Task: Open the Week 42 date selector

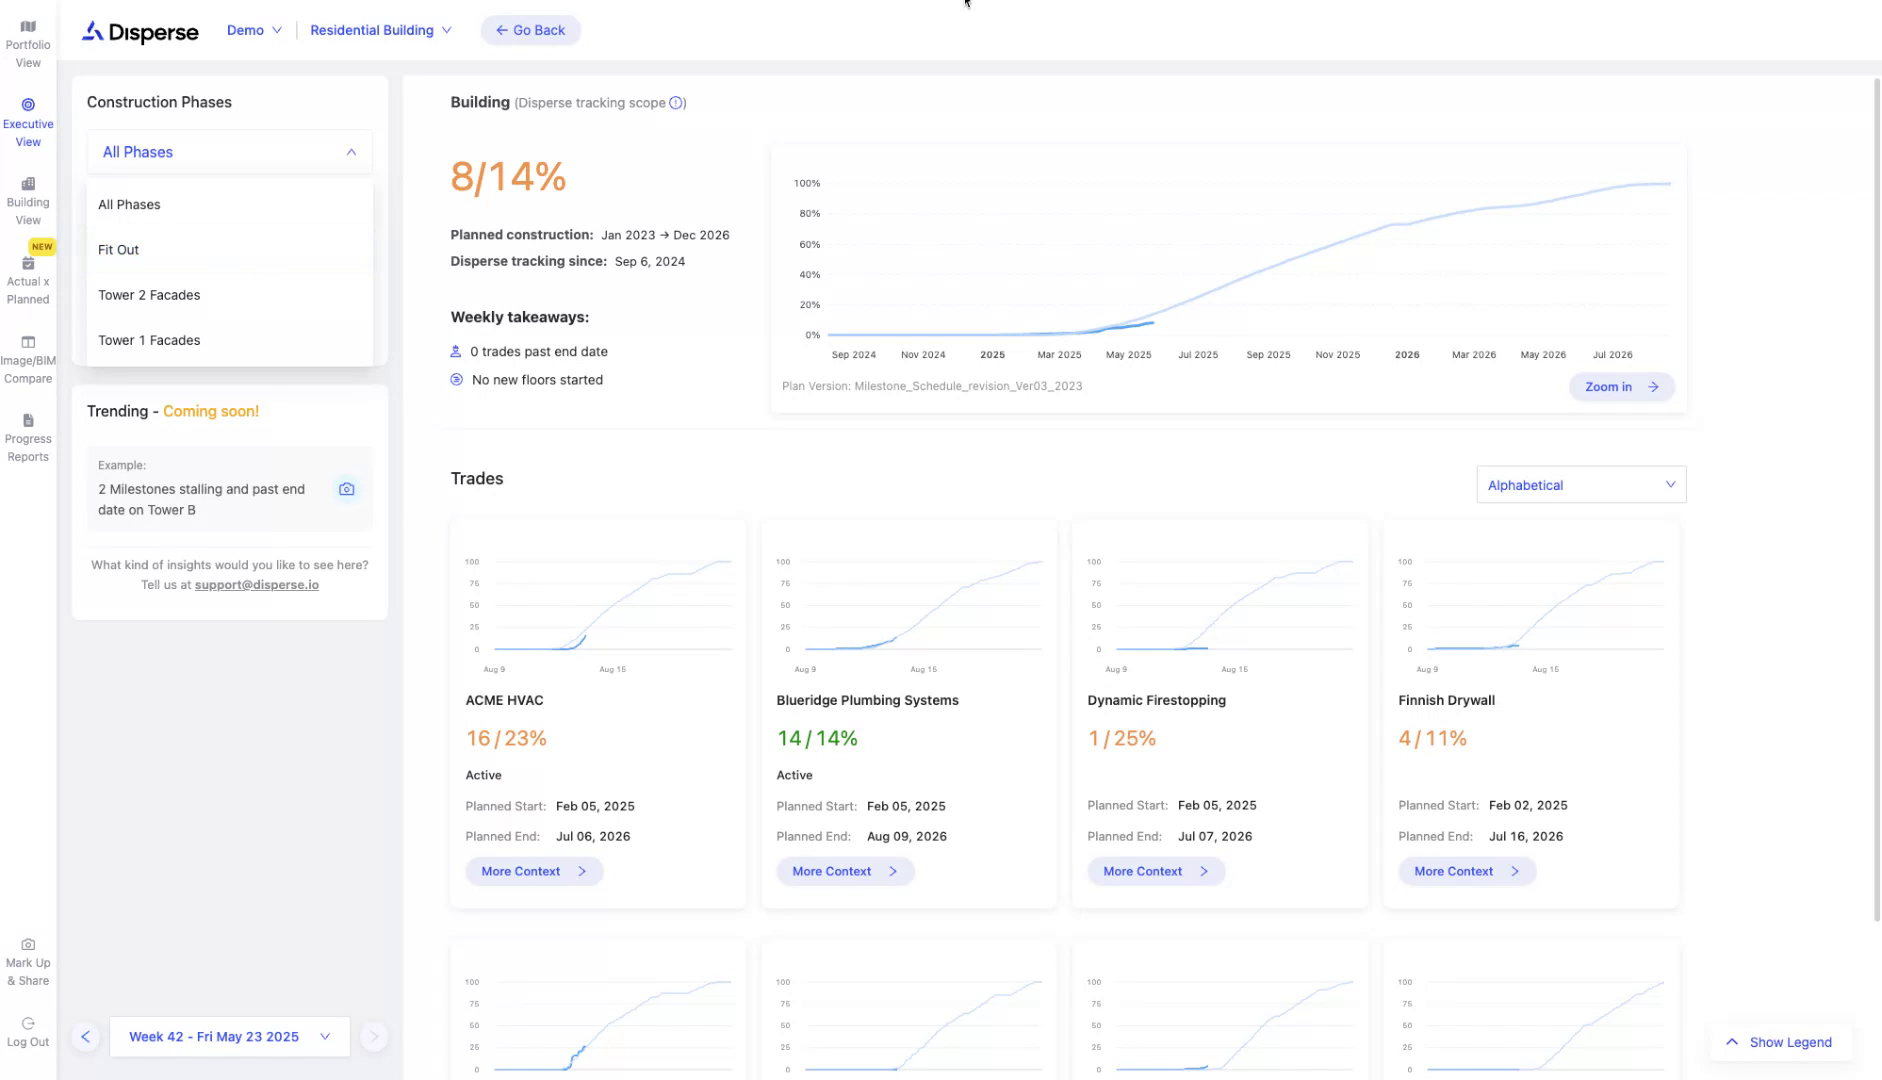Action: click(x=229, y=1037)
